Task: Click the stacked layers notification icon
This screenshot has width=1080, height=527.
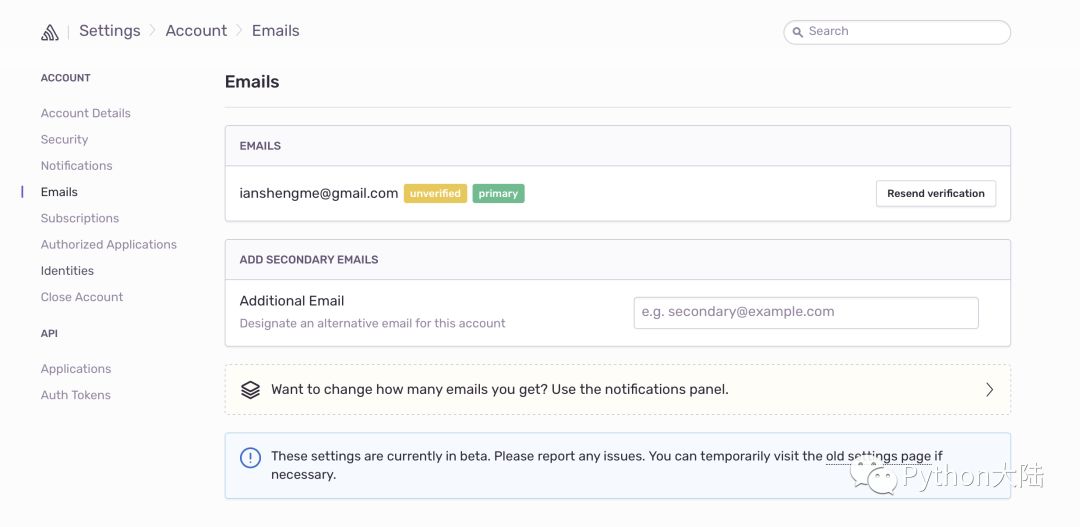Action: click(x=250, y=390)
